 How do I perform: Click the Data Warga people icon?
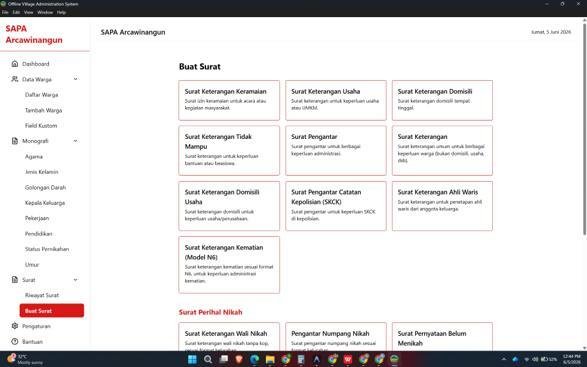[x=15, y=79]
